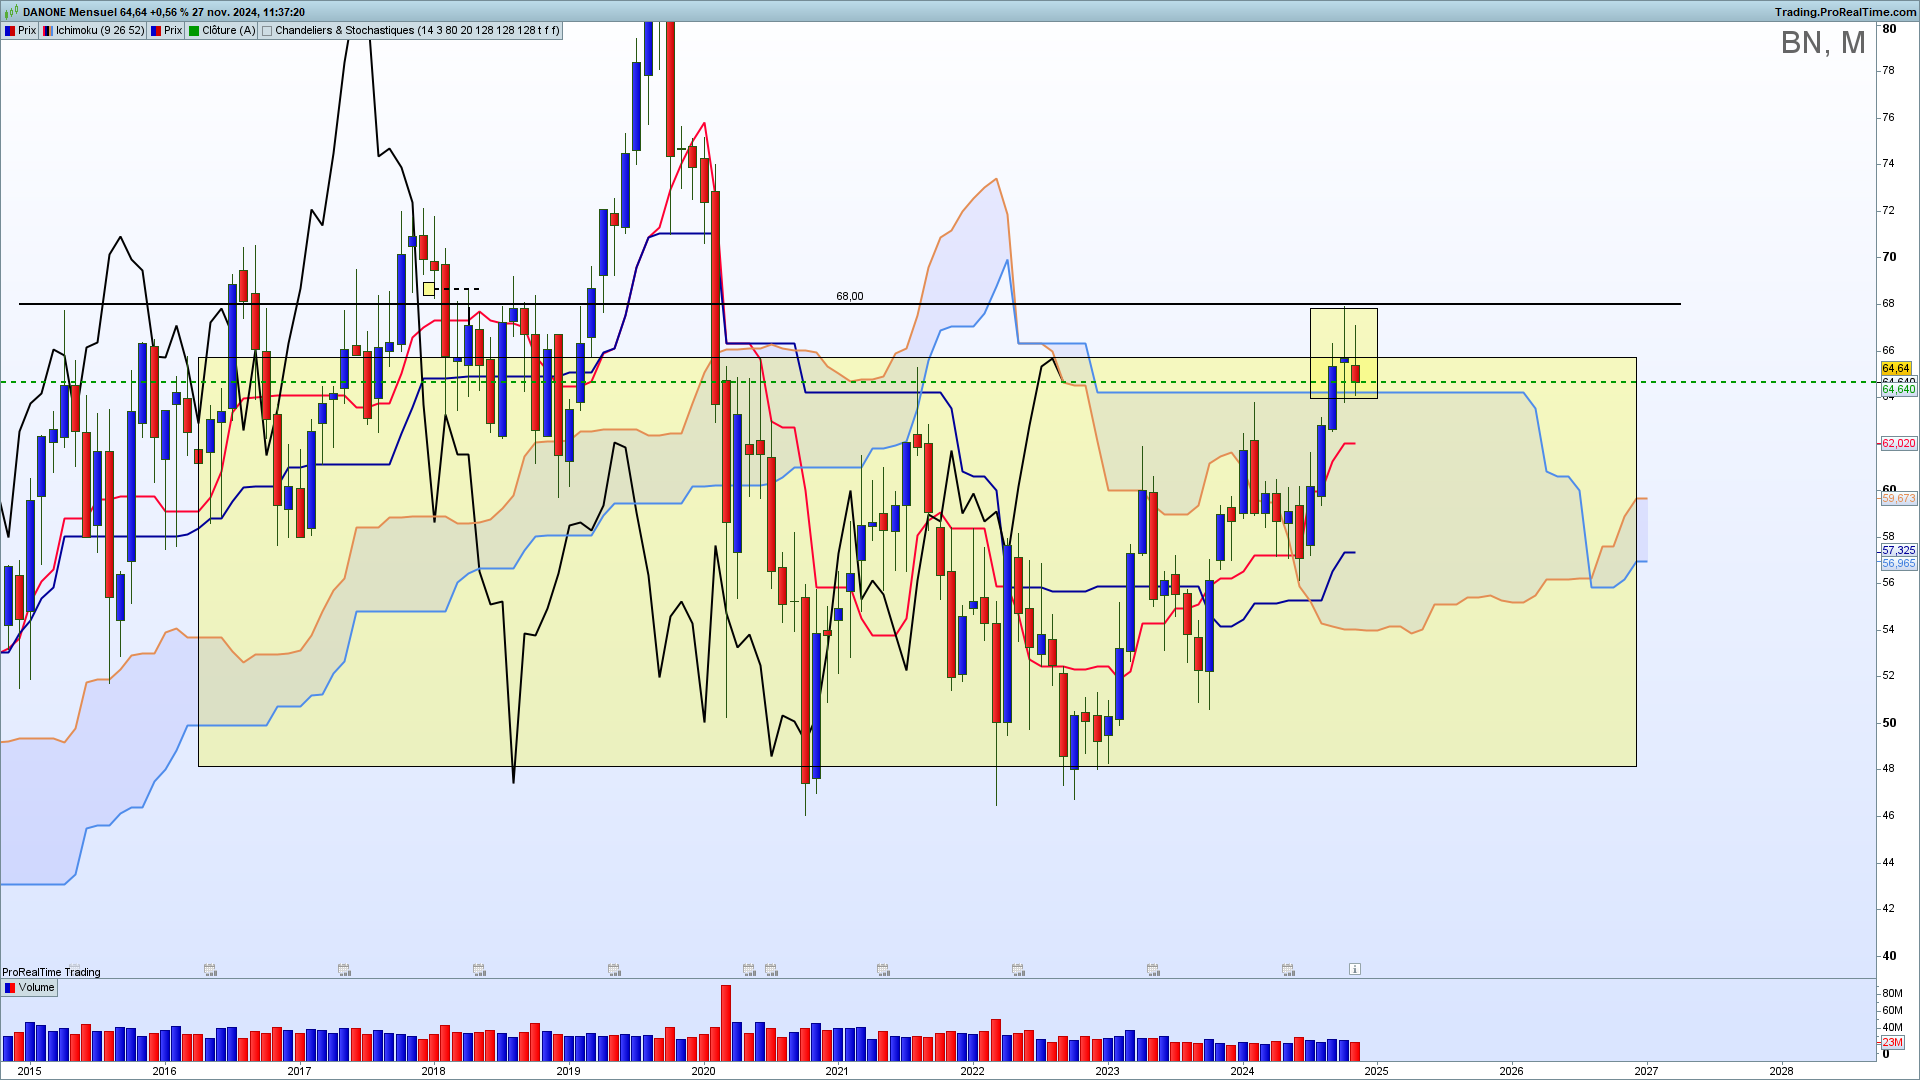Viewport: 1920px width, 1080px height.
Task: Click the 2028 label on the time axis
Action: 1781,1071
